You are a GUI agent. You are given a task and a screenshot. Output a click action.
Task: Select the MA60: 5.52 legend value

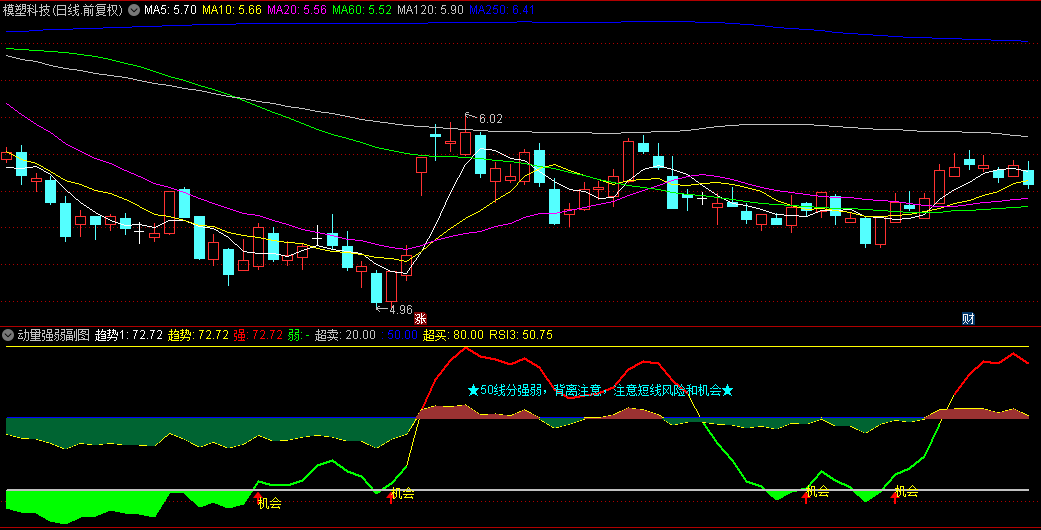tap(362, 10)
